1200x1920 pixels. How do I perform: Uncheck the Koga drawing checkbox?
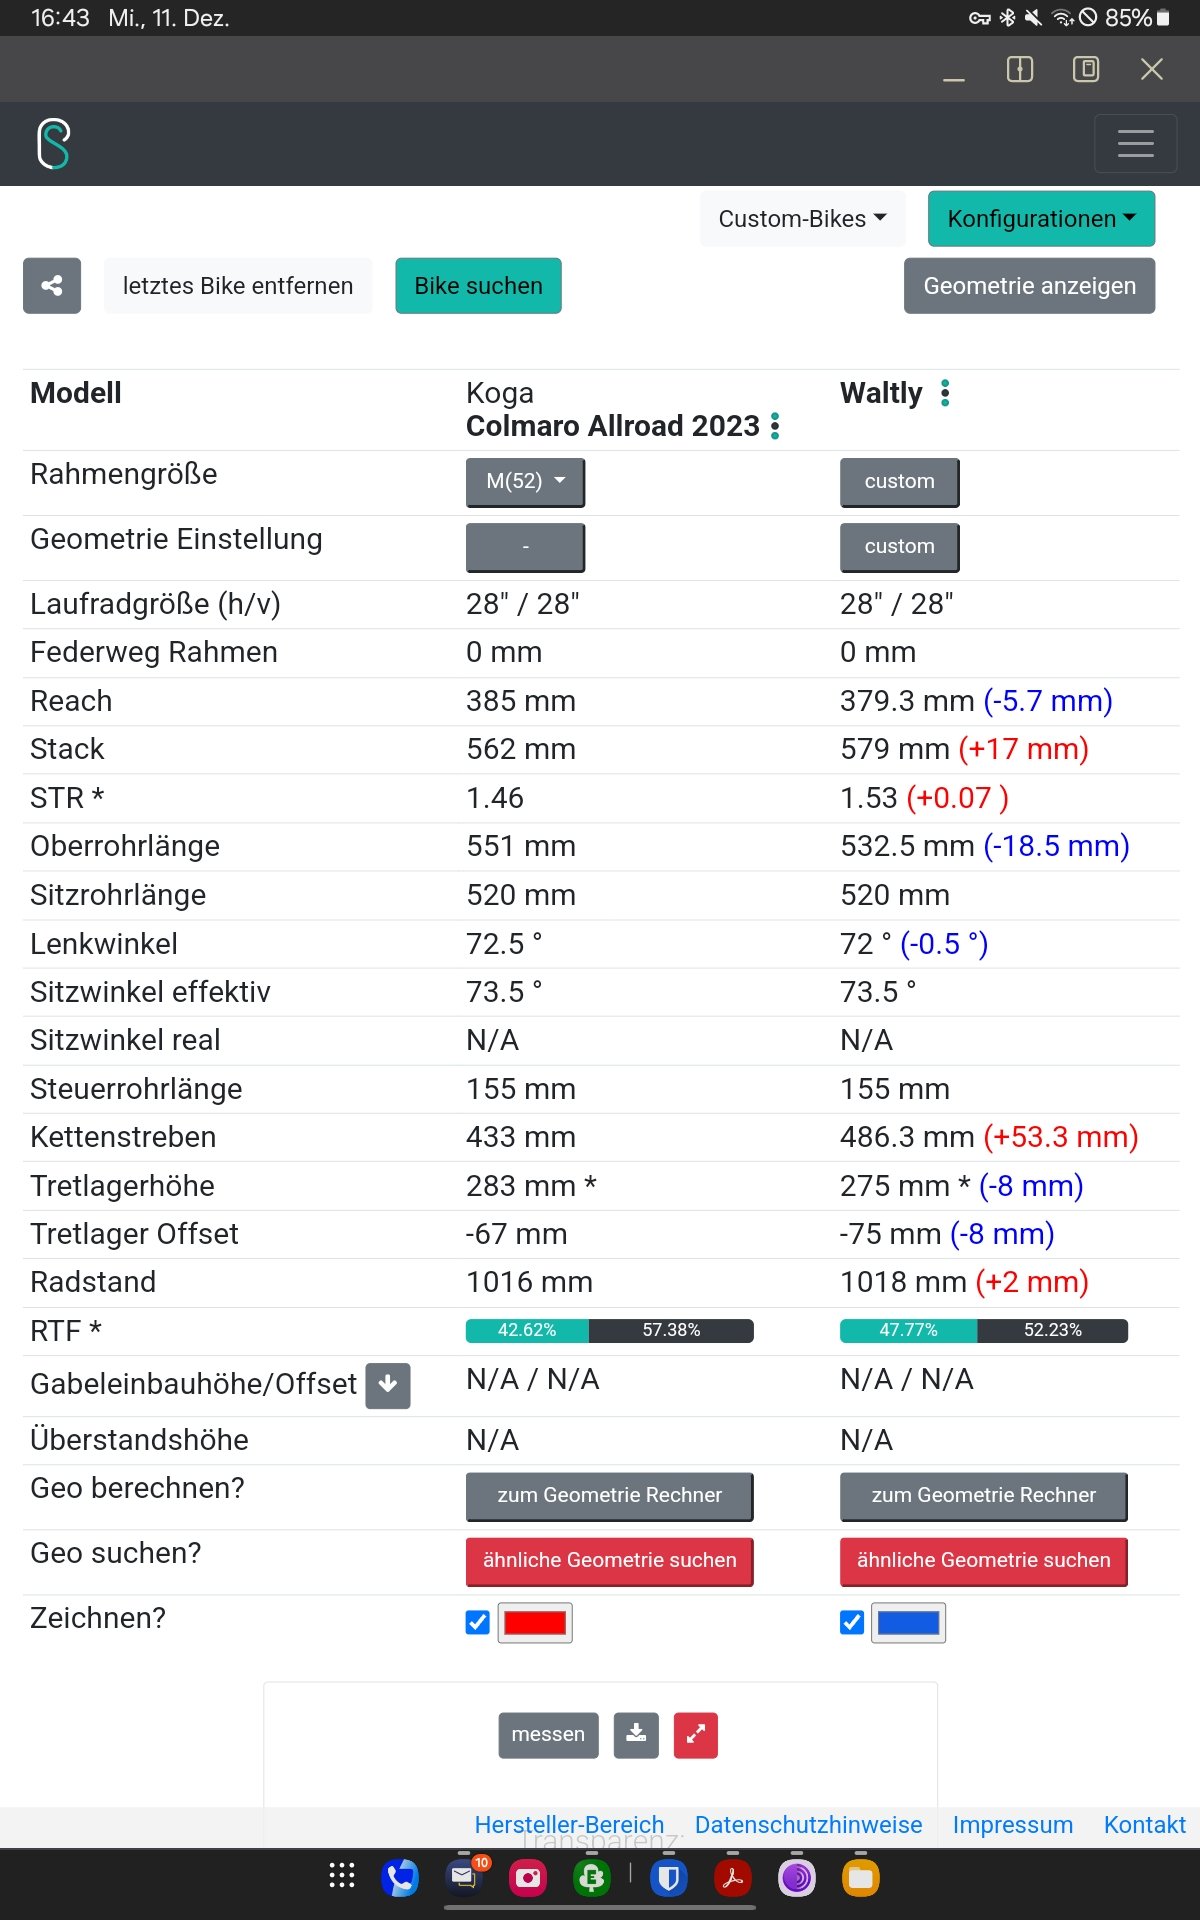coord(478,1622)
